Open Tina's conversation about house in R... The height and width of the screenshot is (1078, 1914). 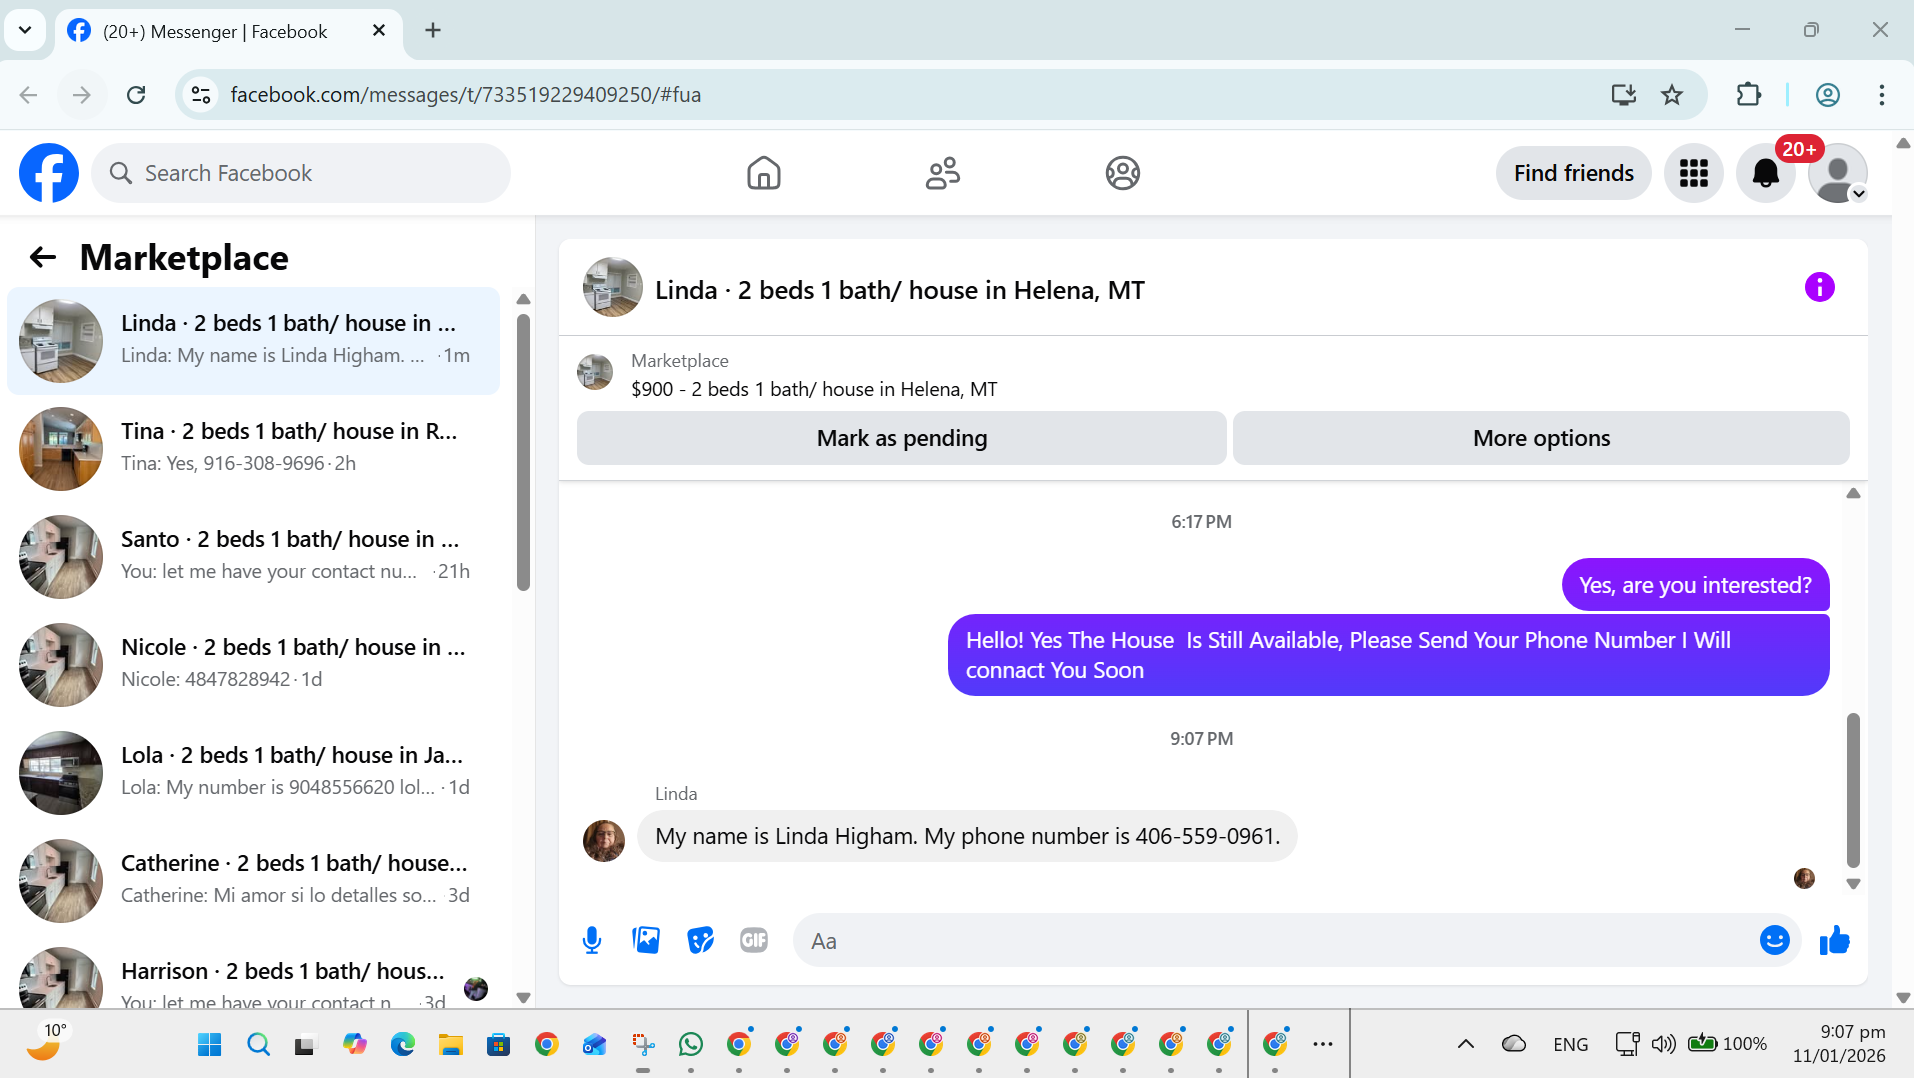tap(253, 449)
